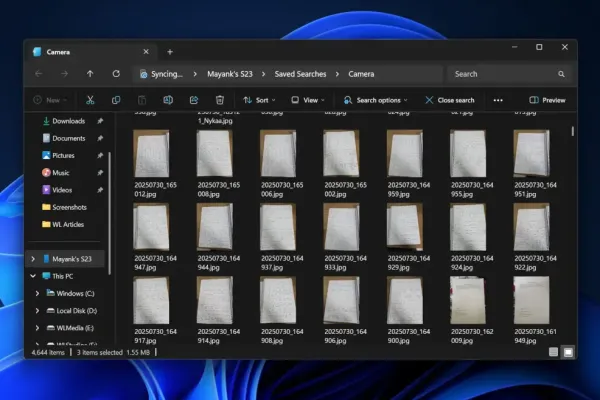Click the Paste clipboard icon
Image resolution: width=600 pixels, height=400 pixels.
tap(142, 100)
